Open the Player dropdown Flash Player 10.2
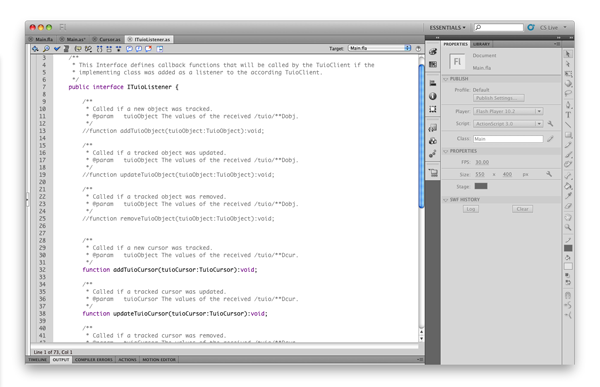The height and width of the screenshot is (387, 600). tap(508, 111)
